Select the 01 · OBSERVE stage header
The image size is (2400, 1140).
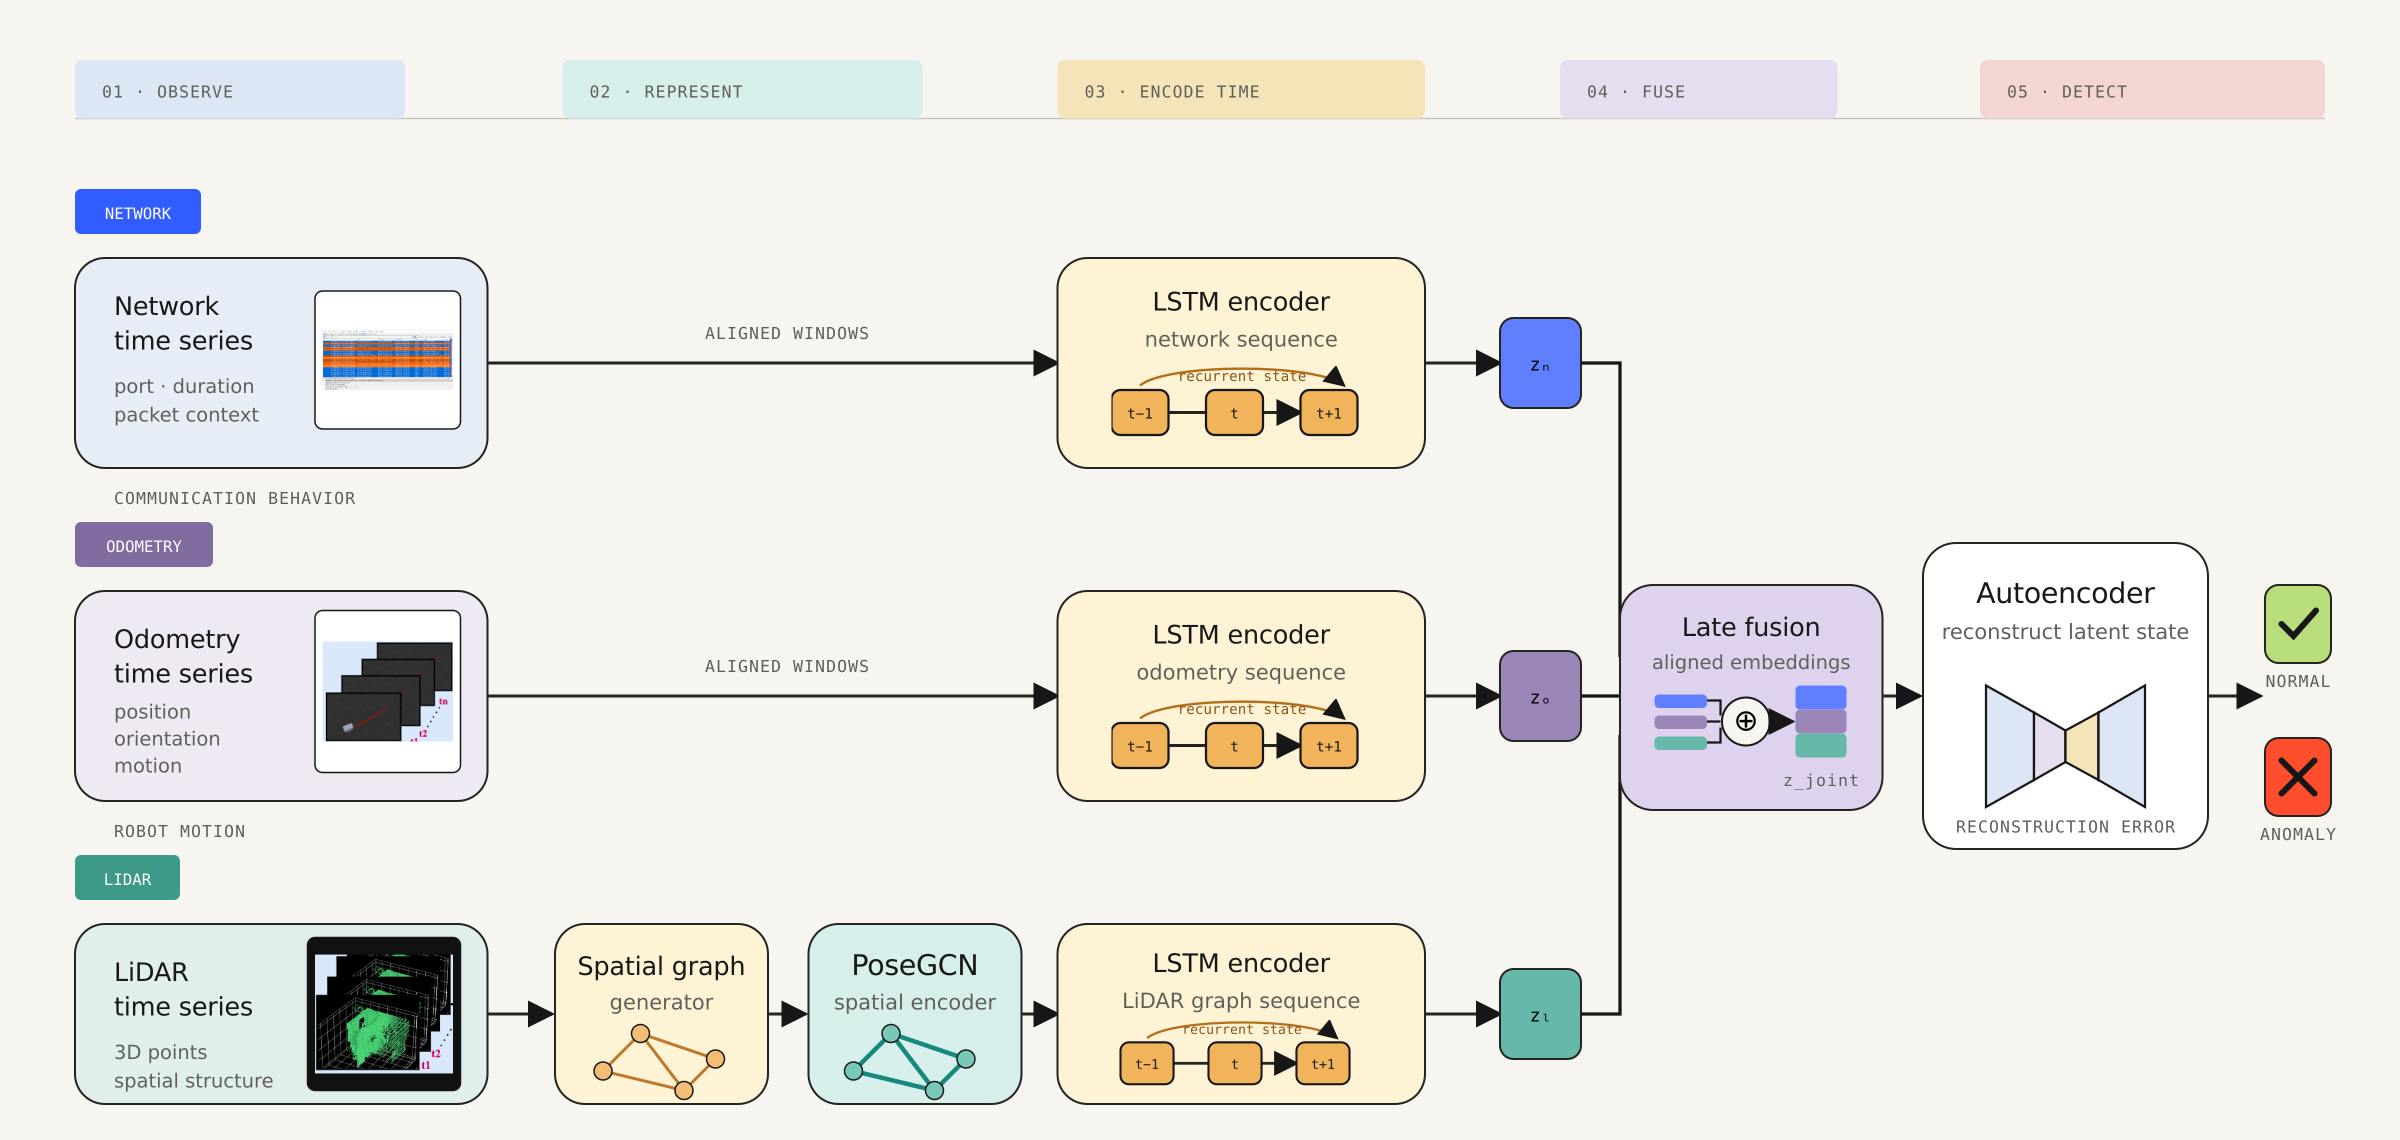point(240,90)
